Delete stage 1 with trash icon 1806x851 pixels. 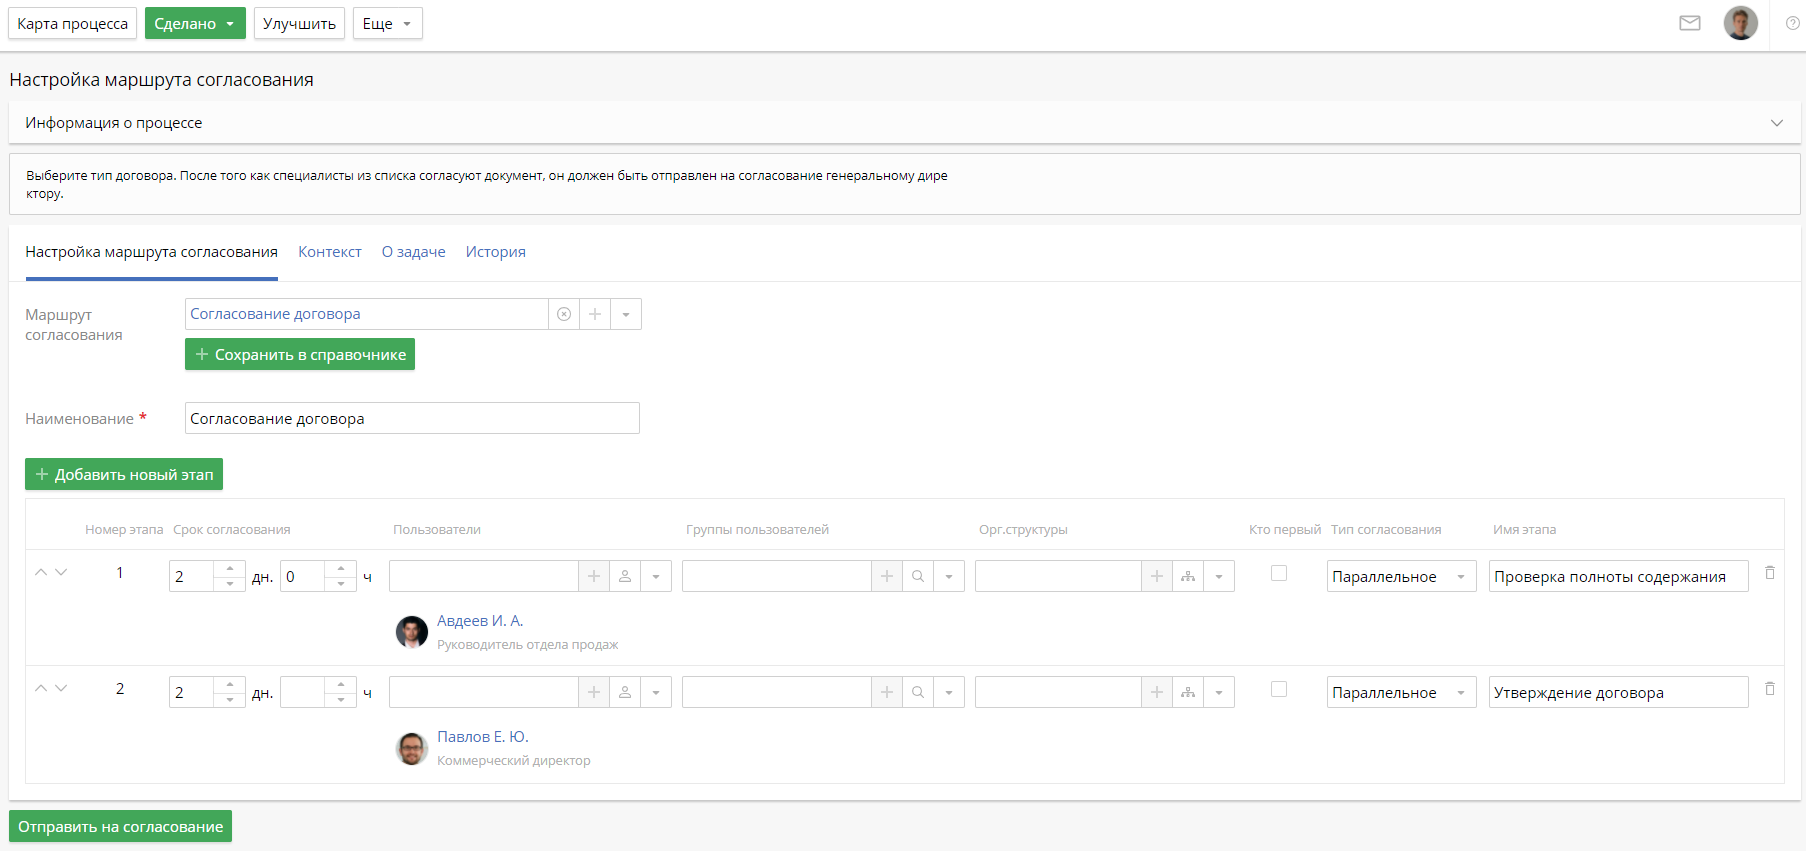[x=1769, y=573]
